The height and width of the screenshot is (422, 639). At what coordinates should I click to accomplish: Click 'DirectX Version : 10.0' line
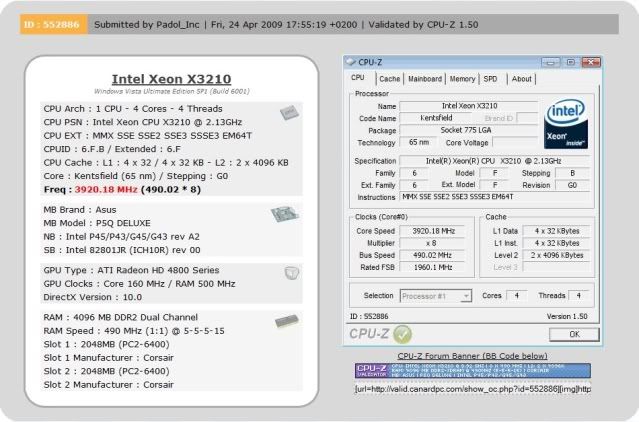[x=93, y=297]
